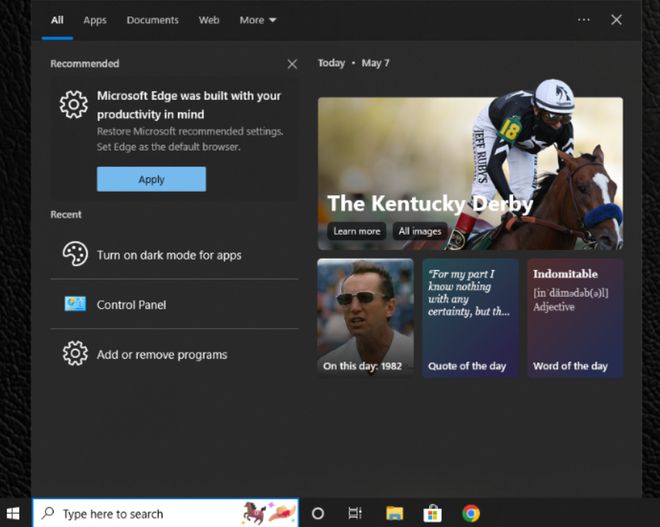
Task: Open the three-dot options menu
Action: tap(583, 20)
